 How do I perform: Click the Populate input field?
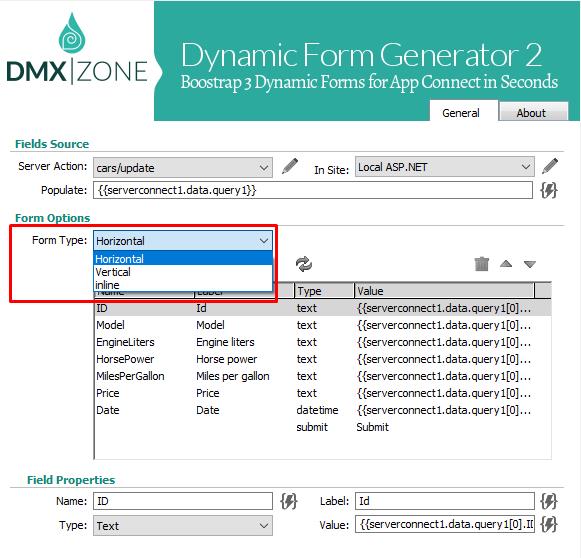[x=313, y=190]
